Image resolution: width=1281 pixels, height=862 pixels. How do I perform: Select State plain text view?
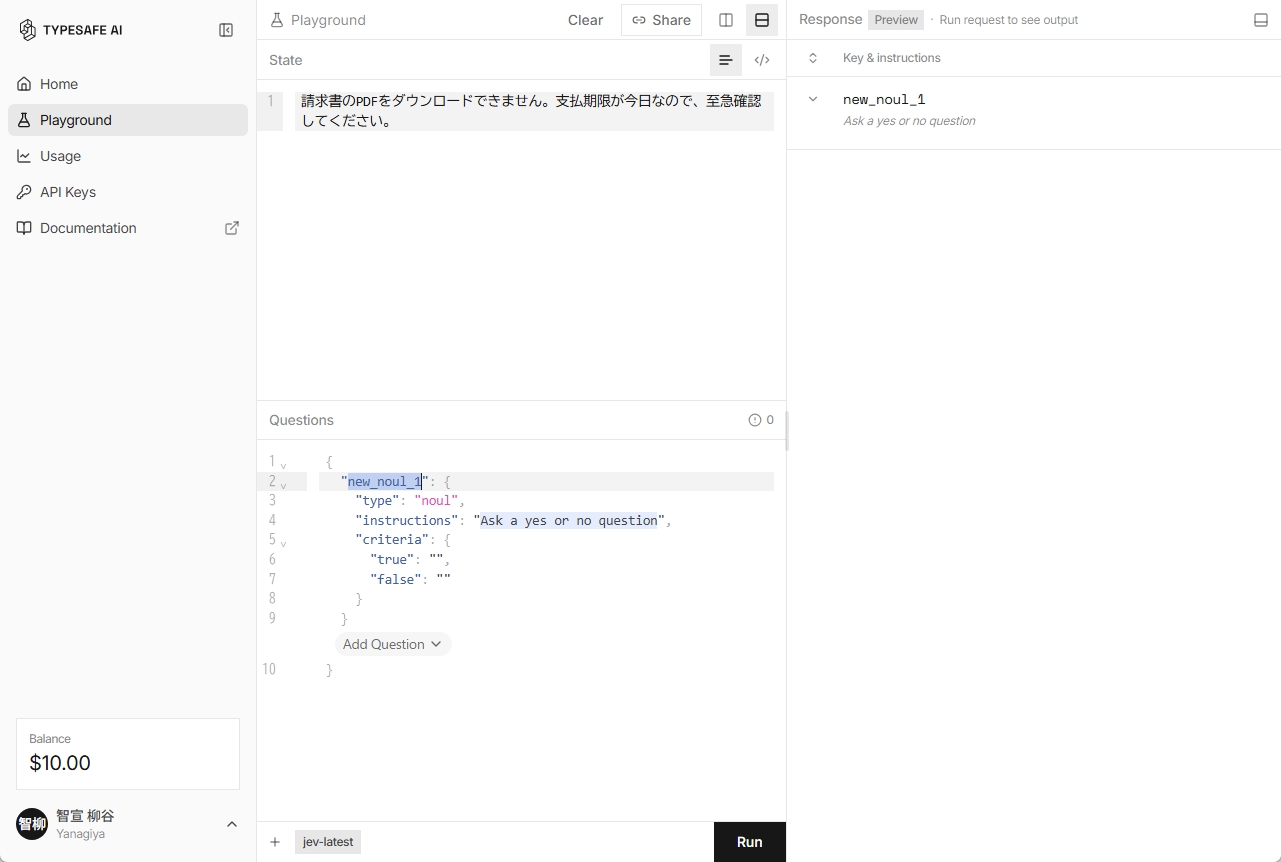[726, 60]
